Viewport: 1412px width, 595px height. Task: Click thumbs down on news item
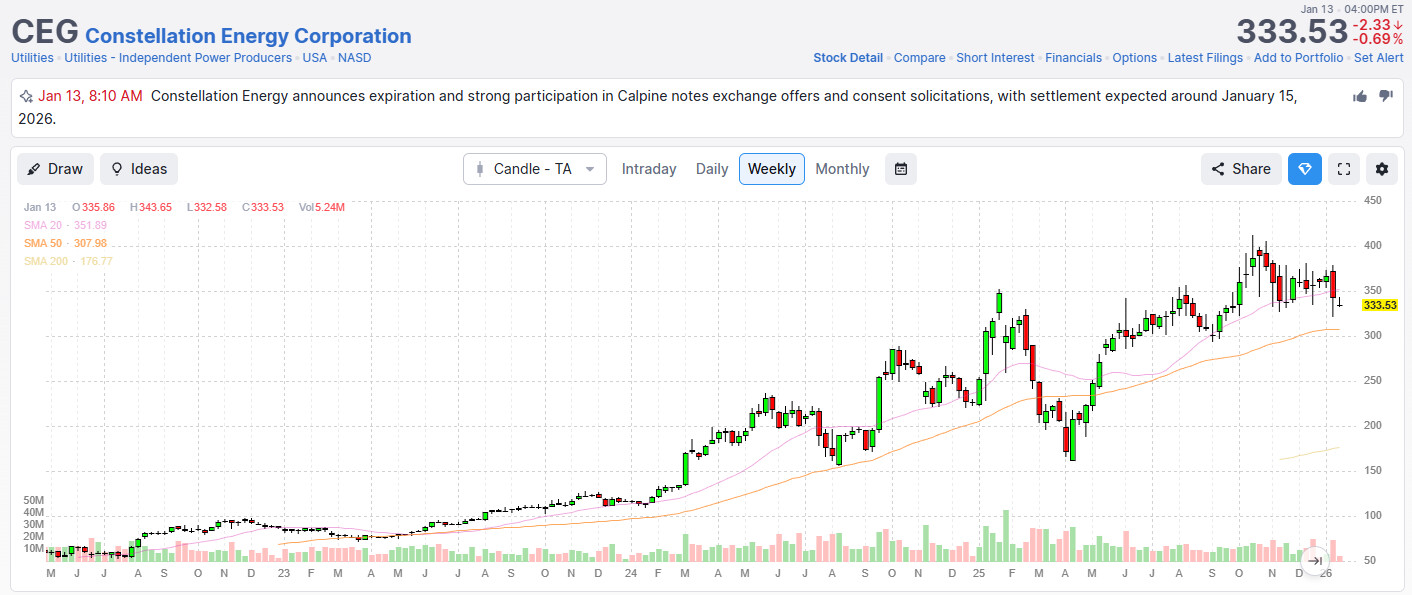(1386, 96)
